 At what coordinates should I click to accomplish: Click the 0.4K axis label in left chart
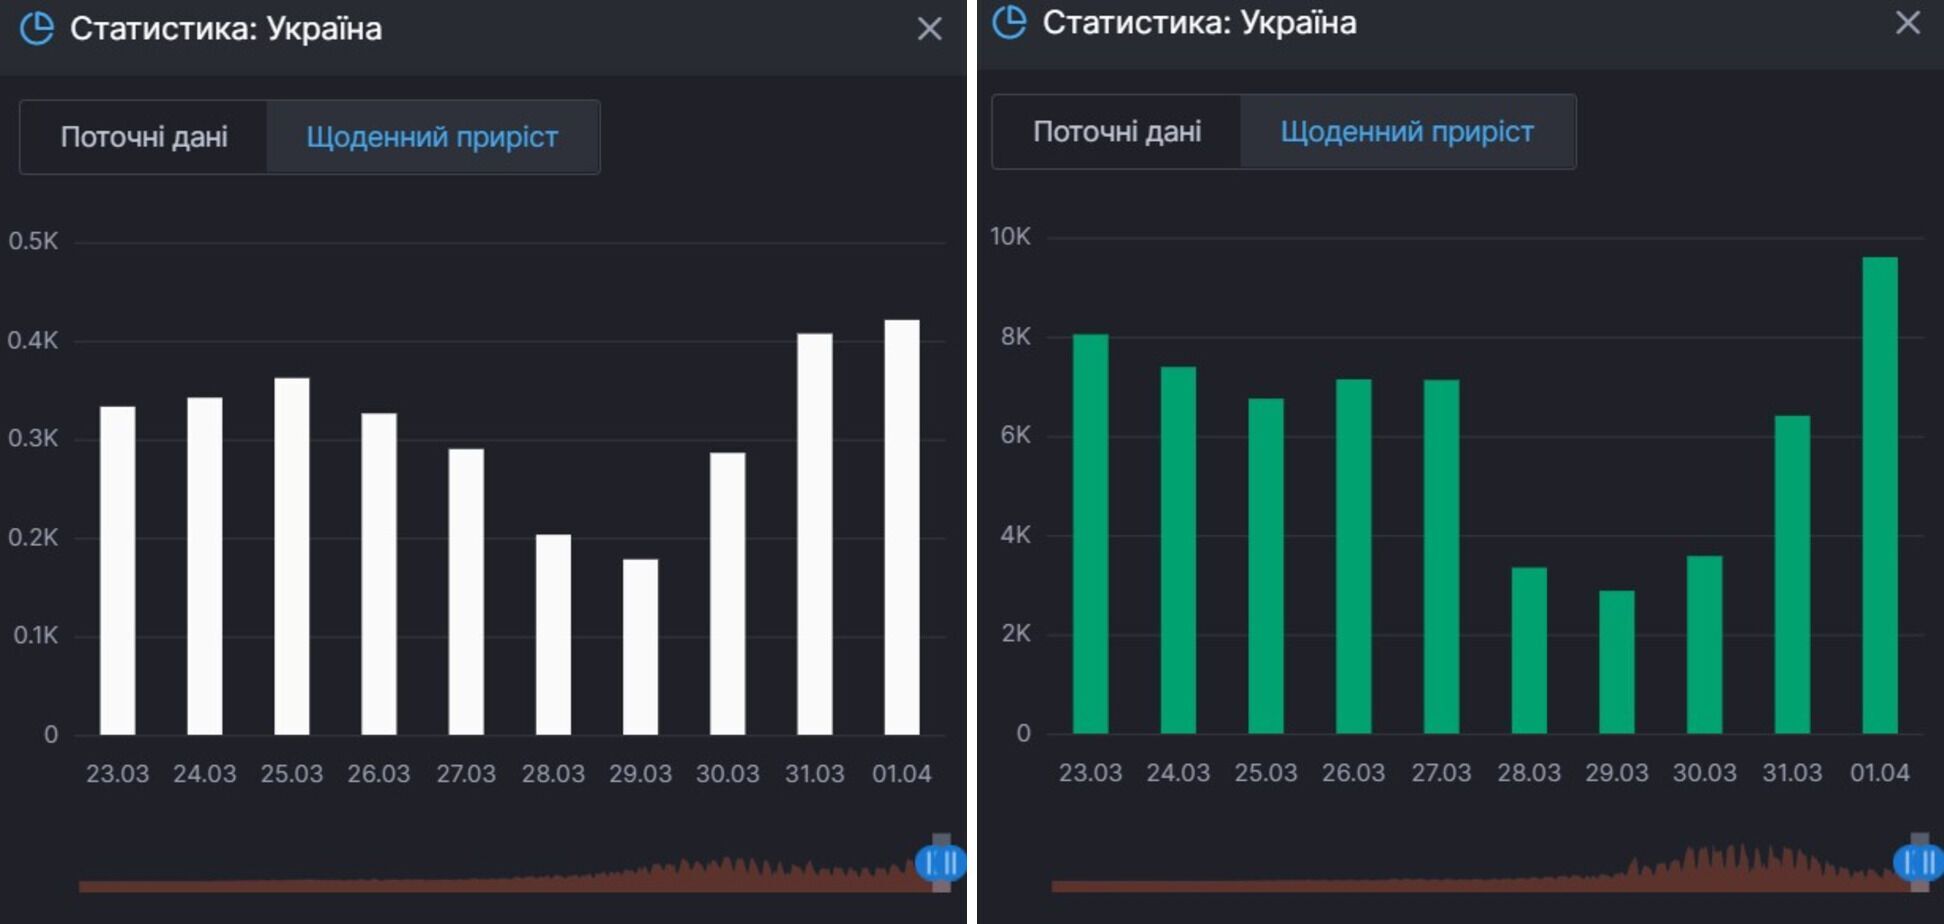33,340
